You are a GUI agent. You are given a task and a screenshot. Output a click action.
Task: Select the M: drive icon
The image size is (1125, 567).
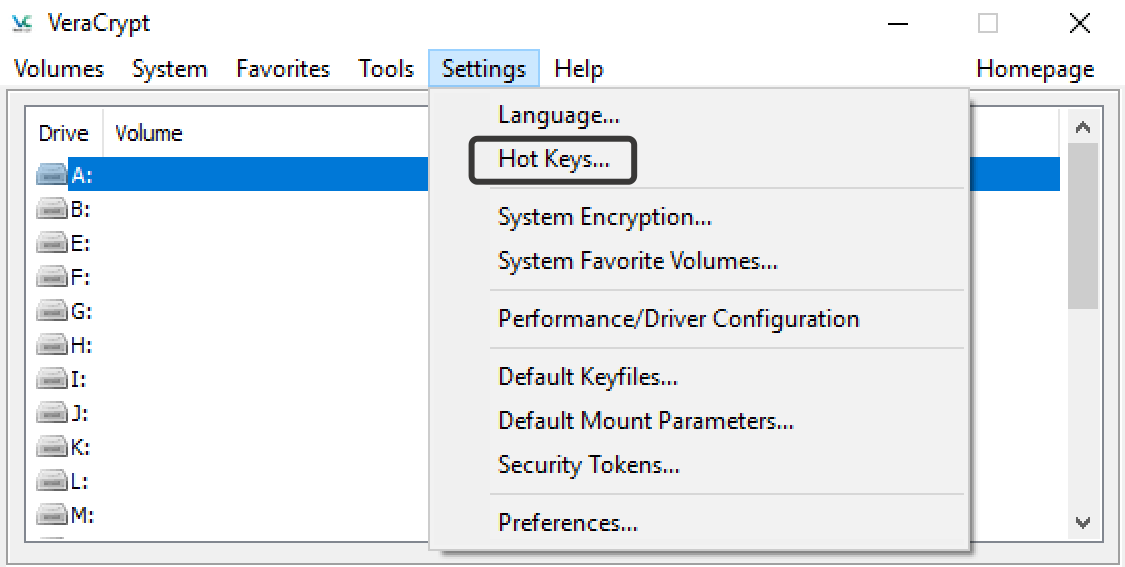pyautogui.click(x=52, y=515)
